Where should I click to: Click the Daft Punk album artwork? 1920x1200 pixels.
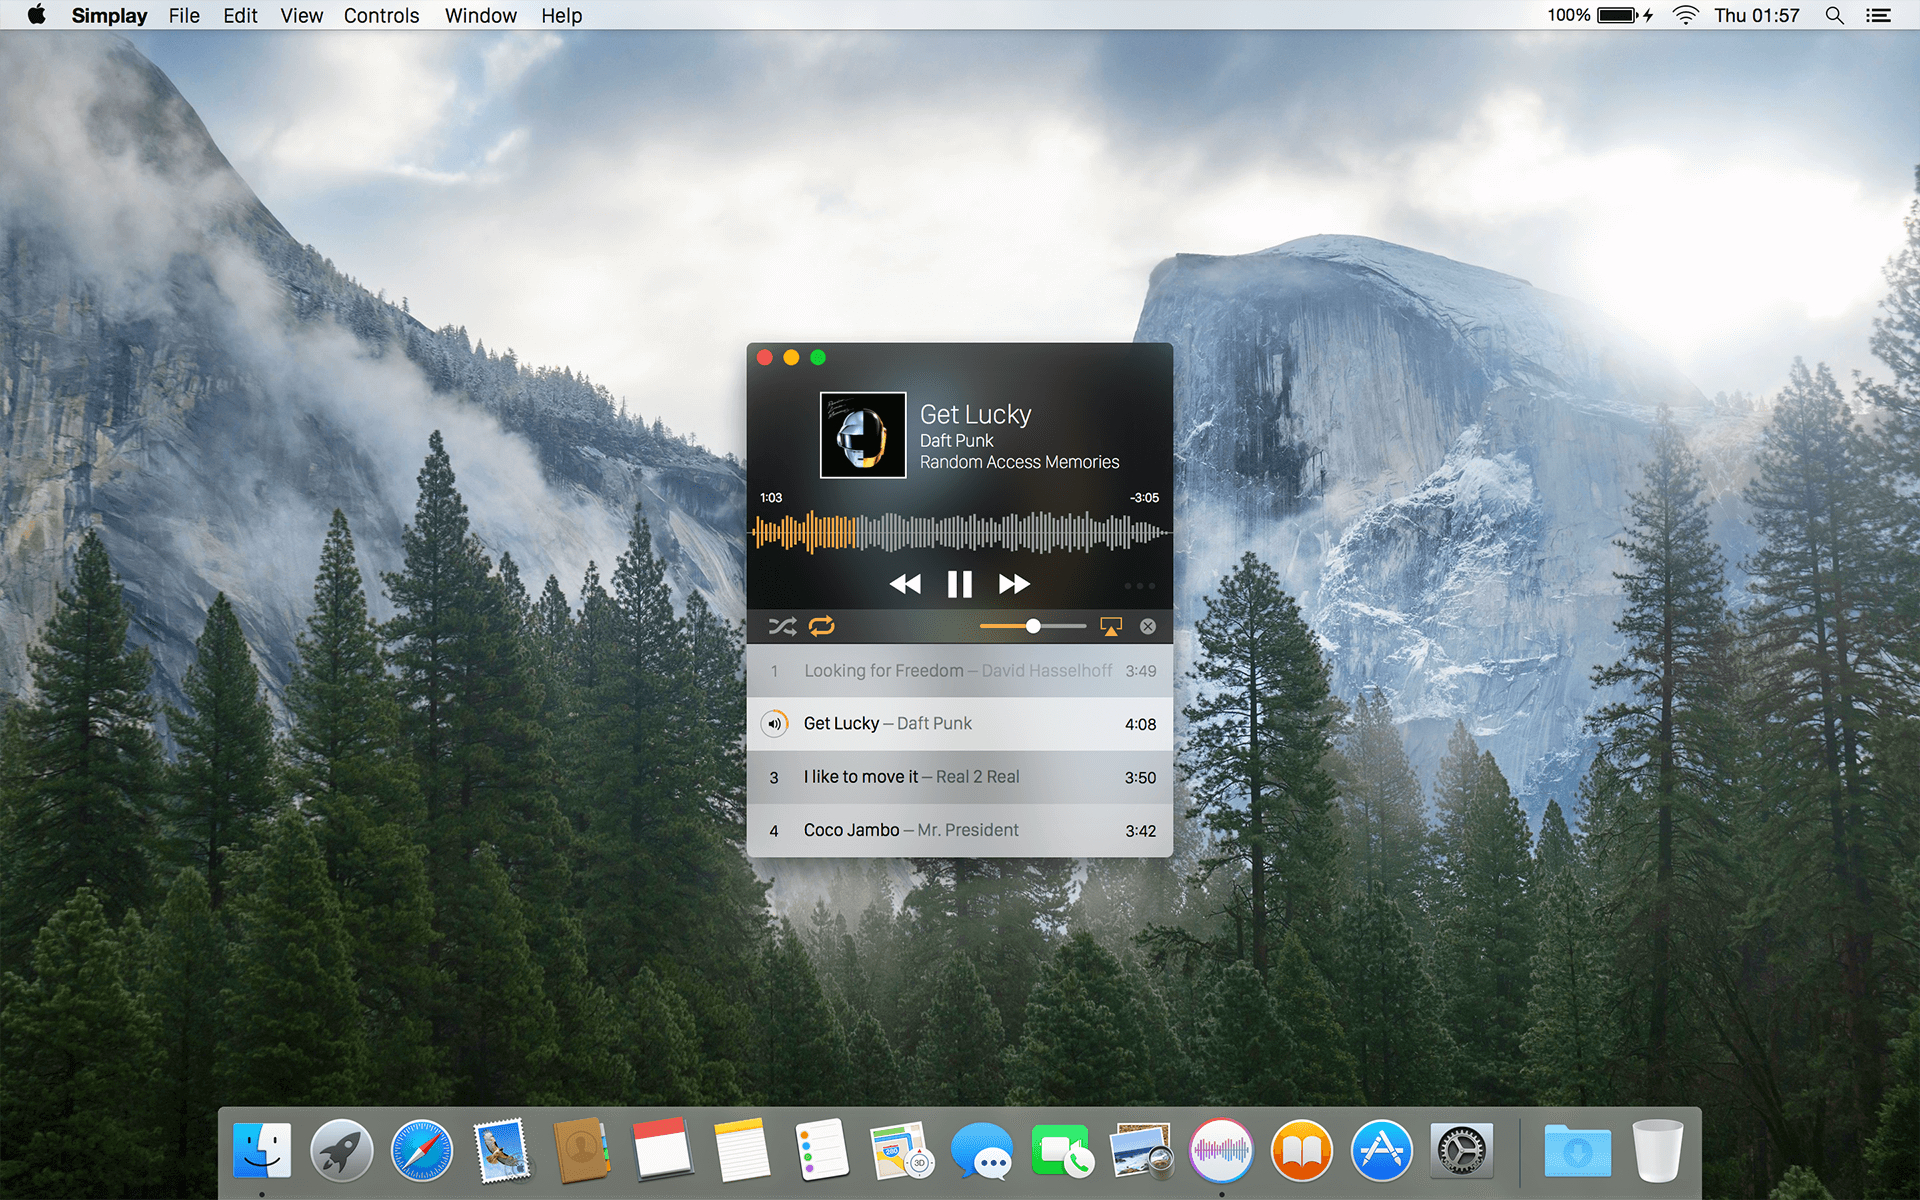pyautogui.click(x=863, y=435)
